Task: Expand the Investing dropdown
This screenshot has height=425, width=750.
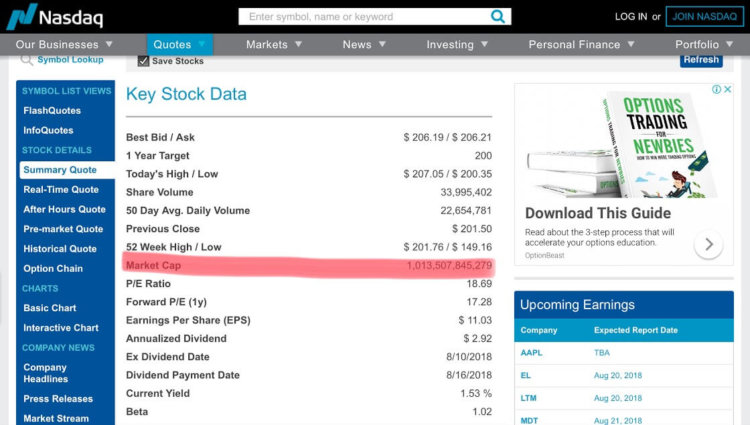Action: 457,44
